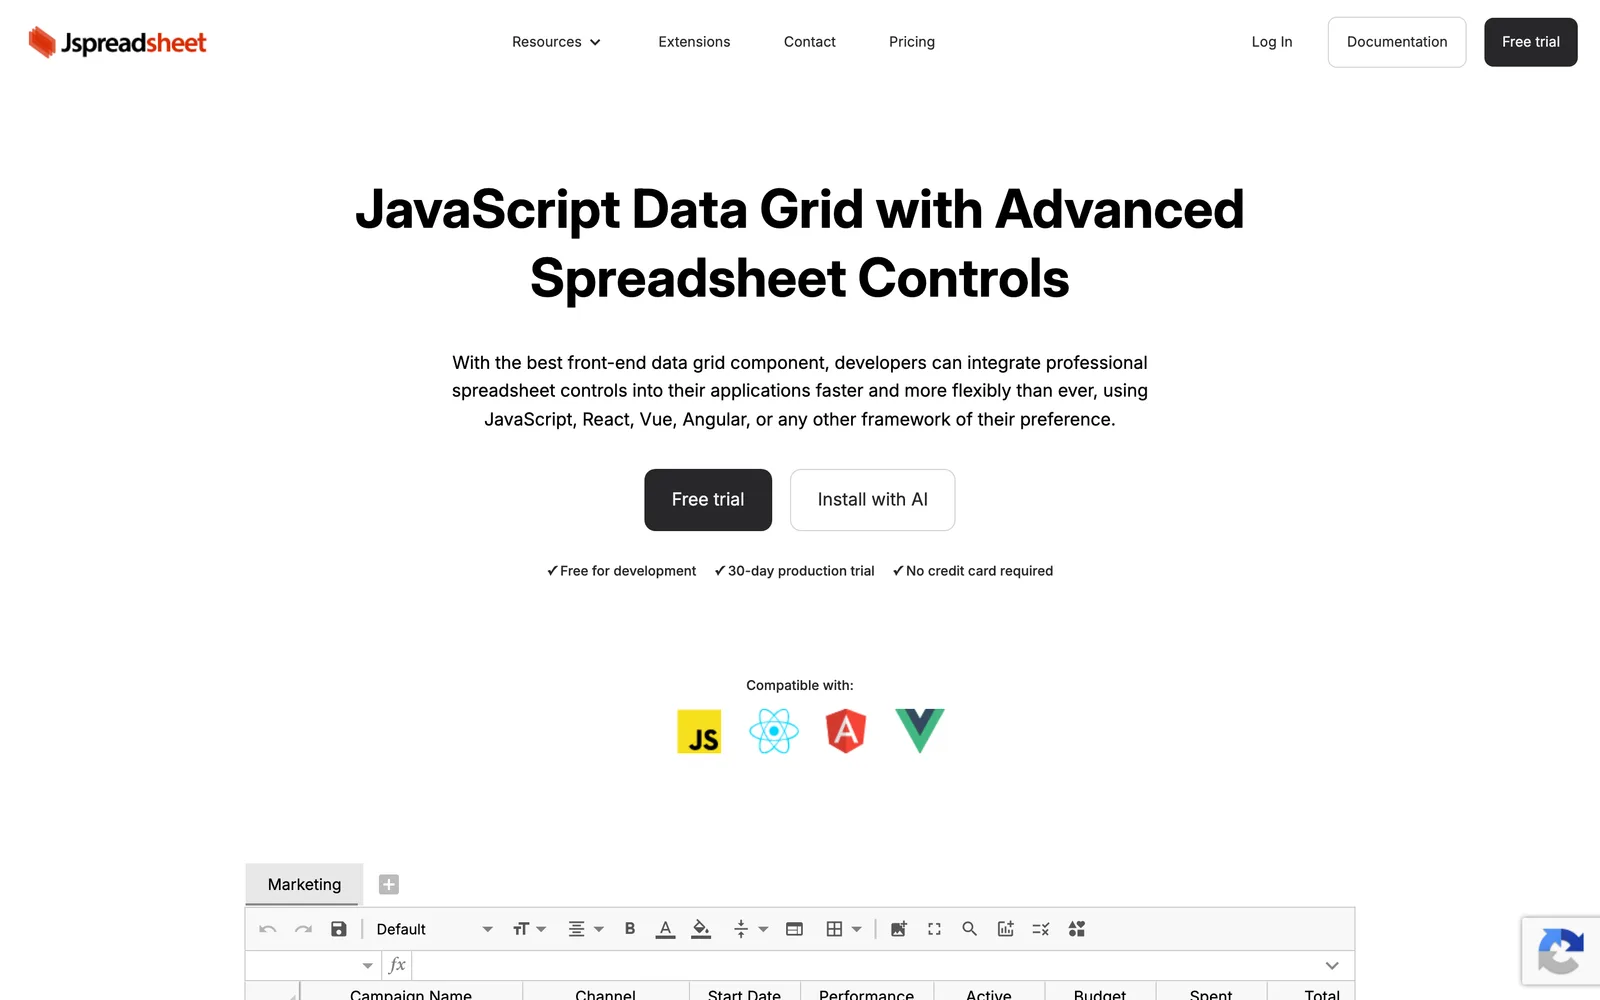Image resolution: width=1600 pixels, height=1000 pixels.
Task: Open the font color picker
Action: pyautogui.click(x=665, y=929)
